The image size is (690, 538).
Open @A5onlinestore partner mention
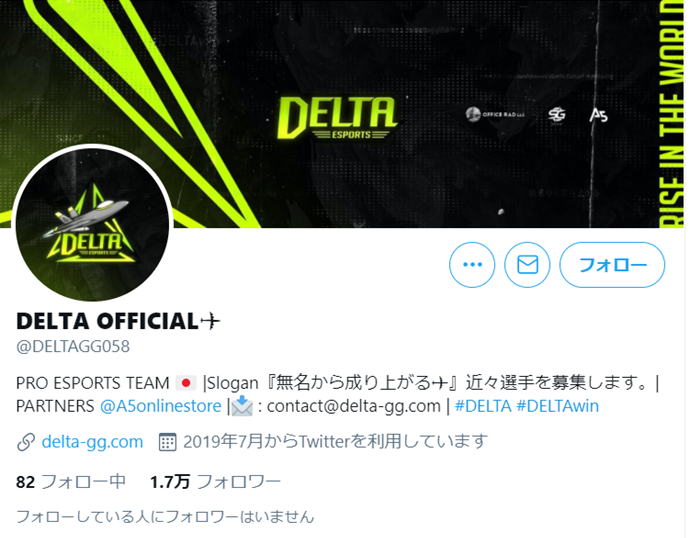(x=161, y=406)
